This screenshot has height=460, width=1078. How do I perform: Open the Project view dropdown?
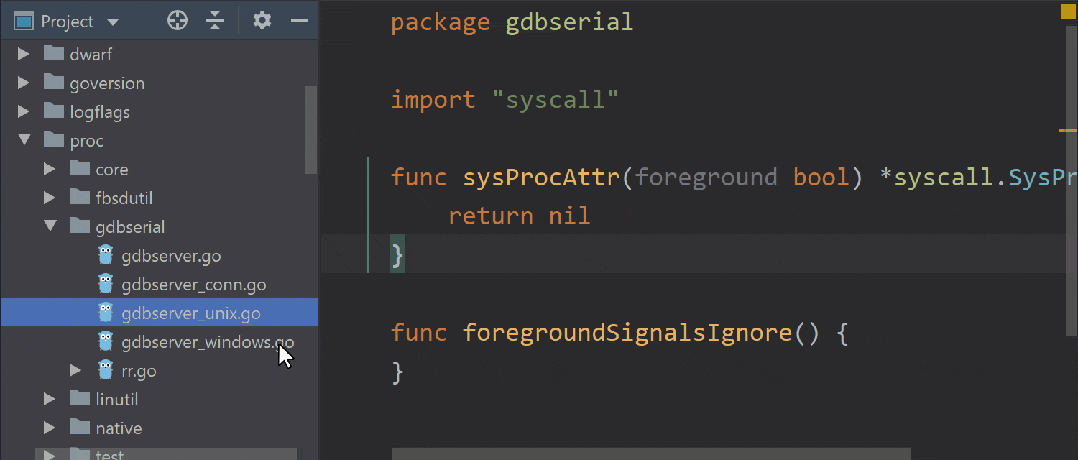[111, 22]
